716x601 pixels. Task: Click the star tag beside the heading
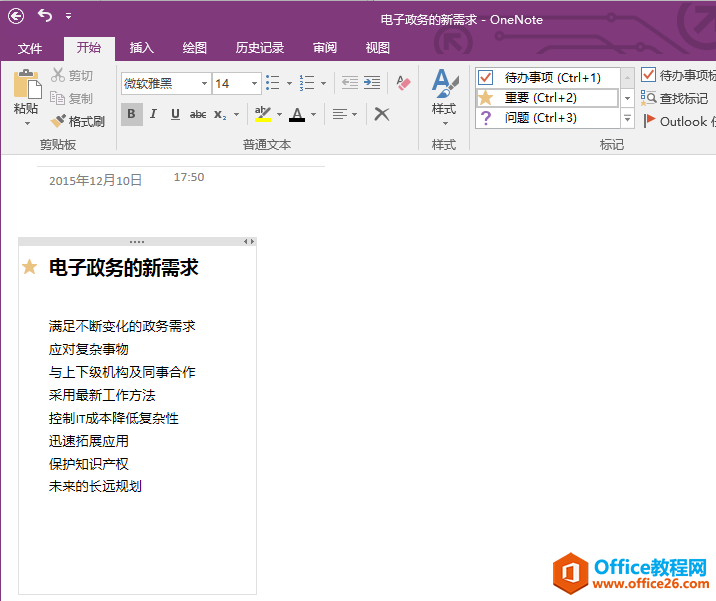(x=30, y=267)
